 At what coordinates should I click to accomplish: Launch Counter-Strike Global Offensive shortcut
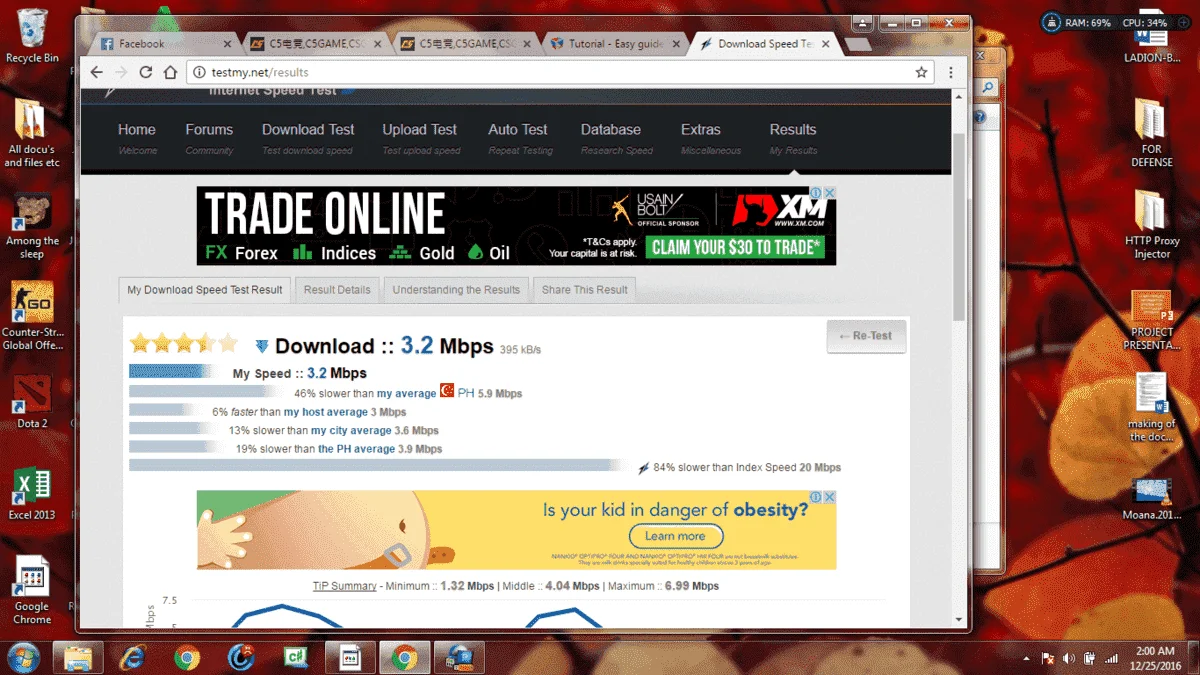pos(32,316)
